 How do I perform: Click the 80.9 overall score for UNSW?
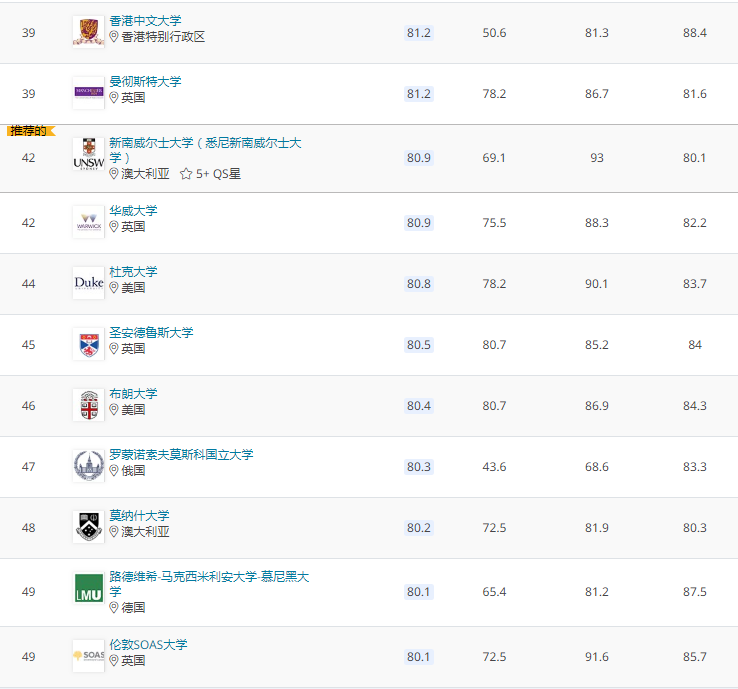click(419, 158)
